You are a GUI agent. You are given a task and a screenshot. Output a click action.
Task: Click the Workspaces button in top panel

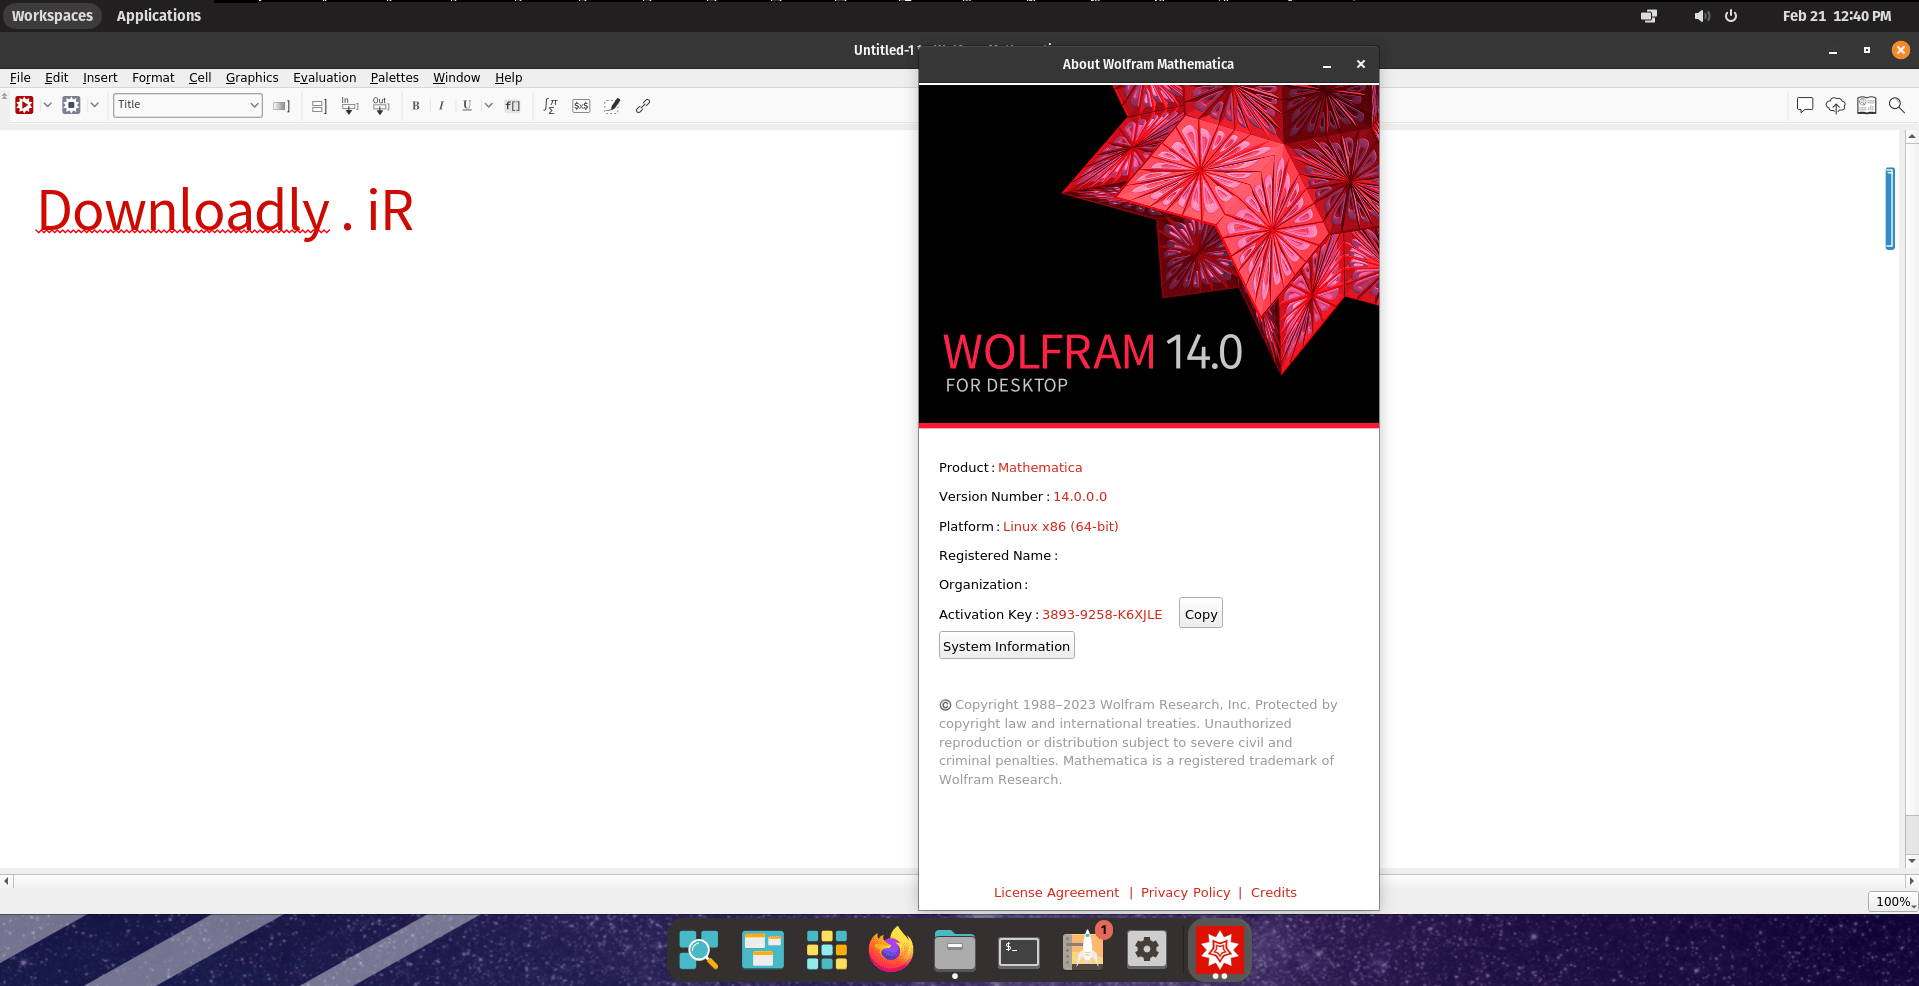[x=52, y=16]
